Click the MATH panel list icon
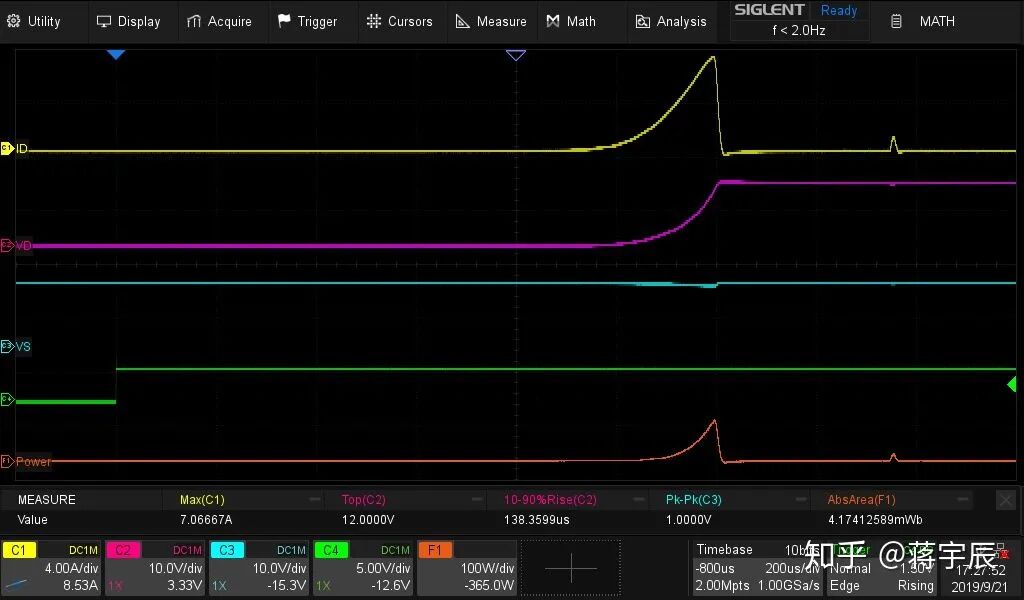1024x600 pixels. coord(897,22)
